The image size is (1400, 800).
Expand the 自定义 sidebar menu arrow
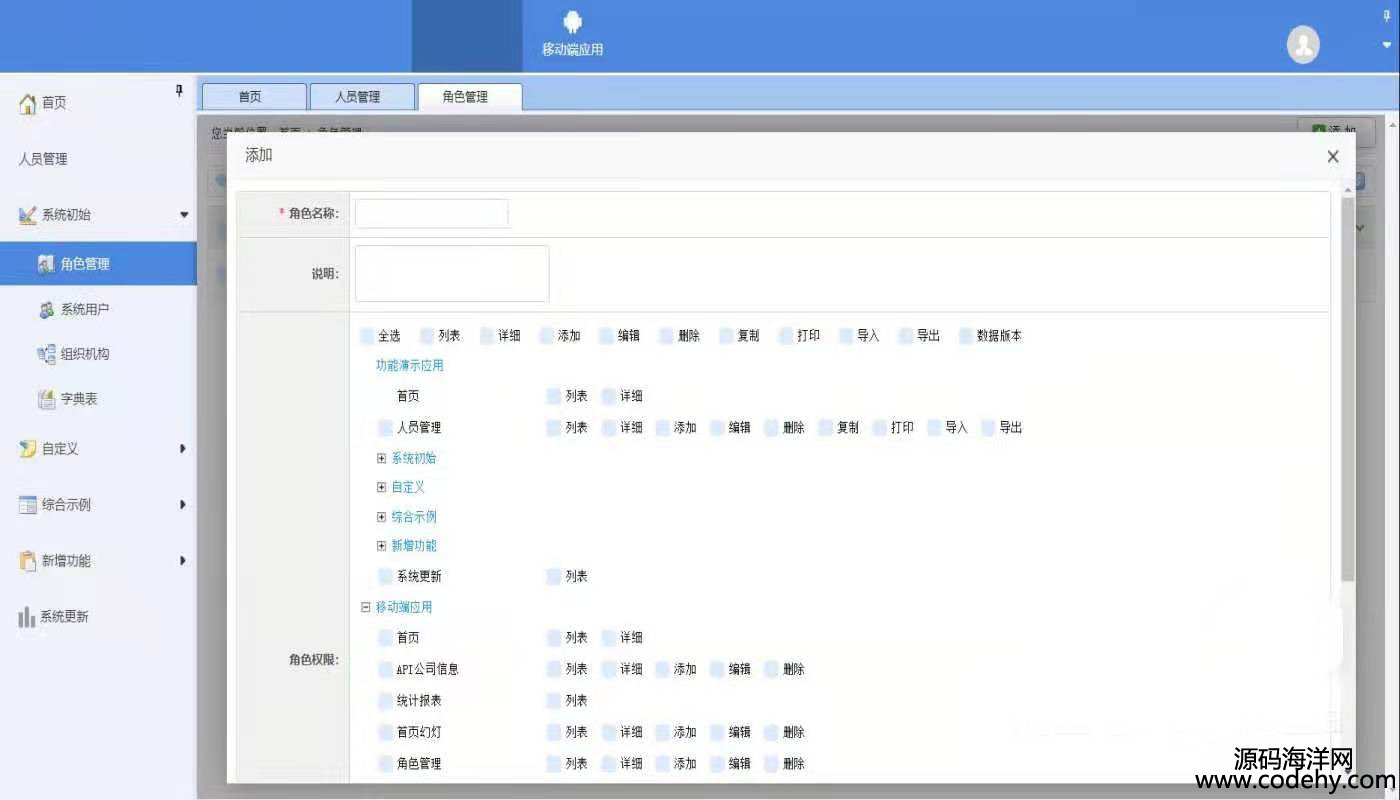tap(183, 449)
